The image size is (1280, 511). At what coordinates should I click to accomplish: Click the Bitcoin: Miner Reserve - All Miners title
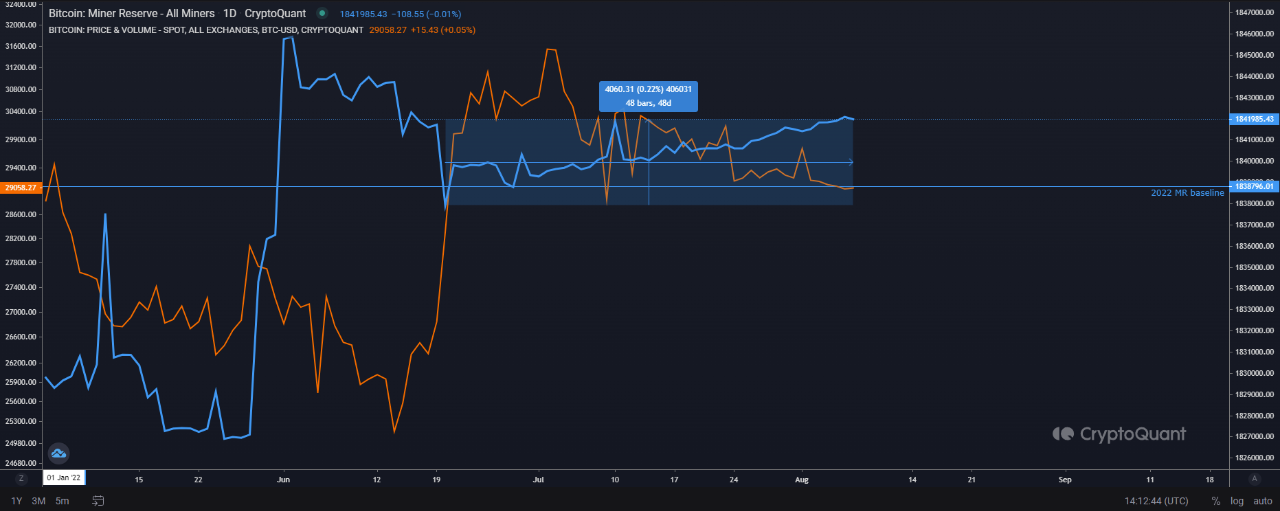coord(130,14)
